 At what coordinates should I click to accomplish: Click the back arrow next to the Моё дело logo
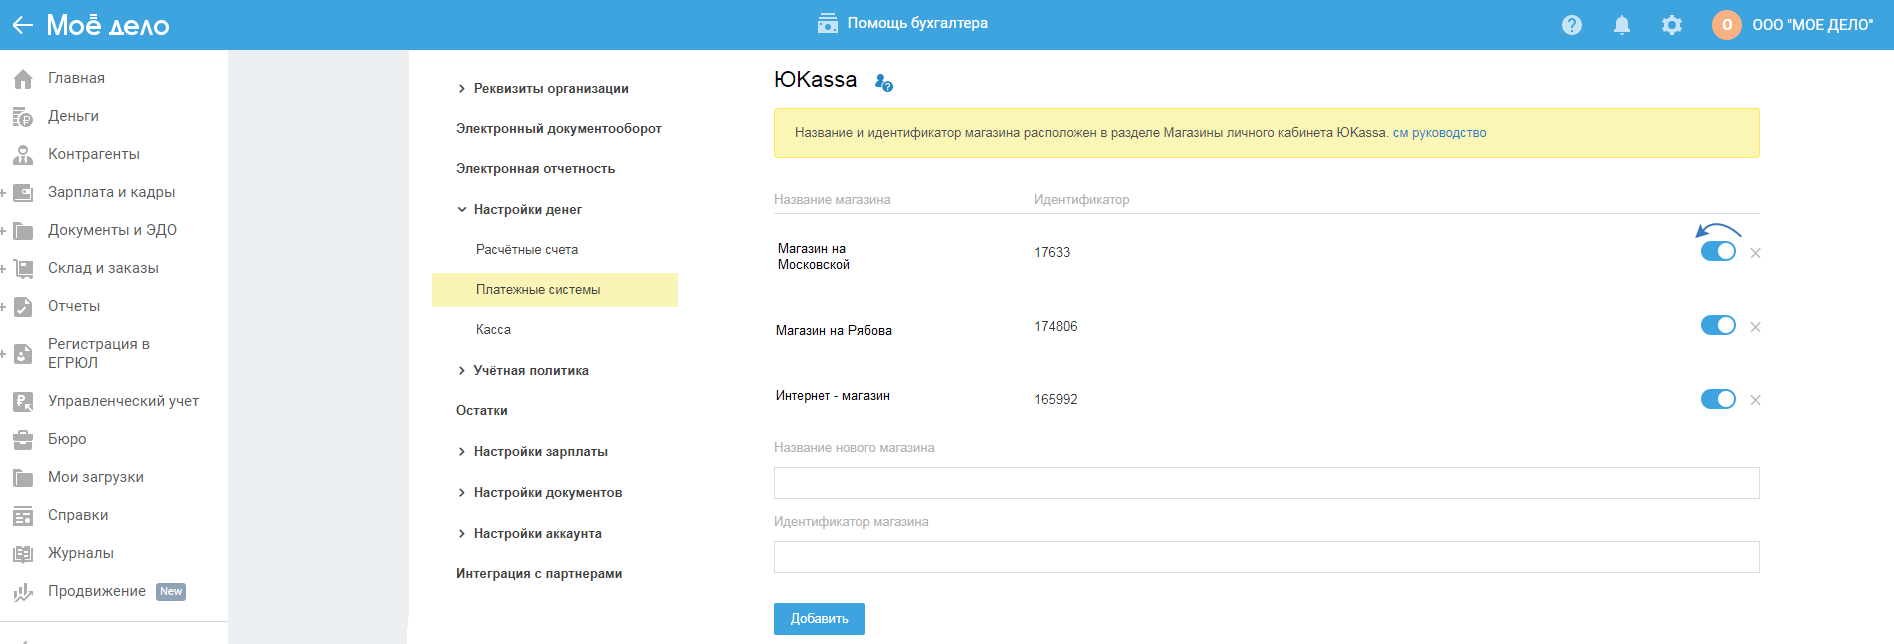pyautogui.click(x=22, y=25)
